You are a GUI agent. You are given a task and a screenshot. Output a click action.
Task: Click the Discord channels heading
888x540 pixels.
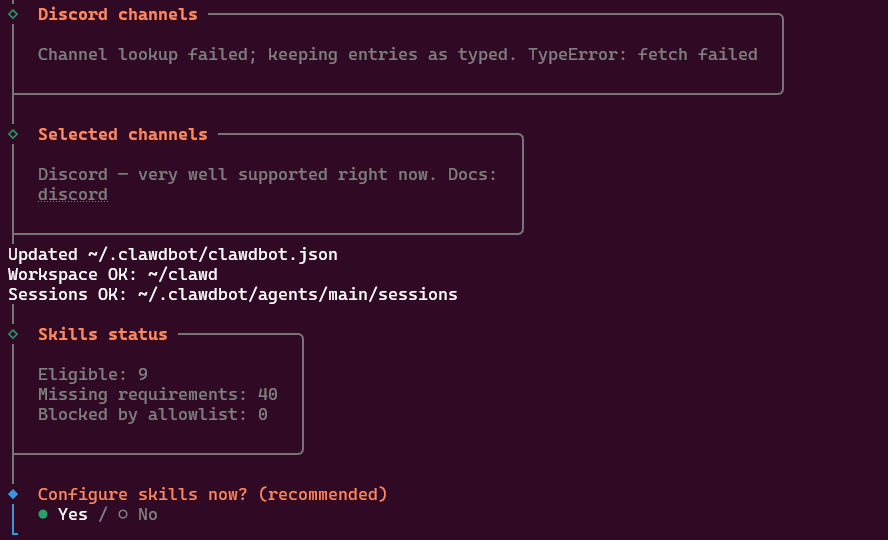118,14
